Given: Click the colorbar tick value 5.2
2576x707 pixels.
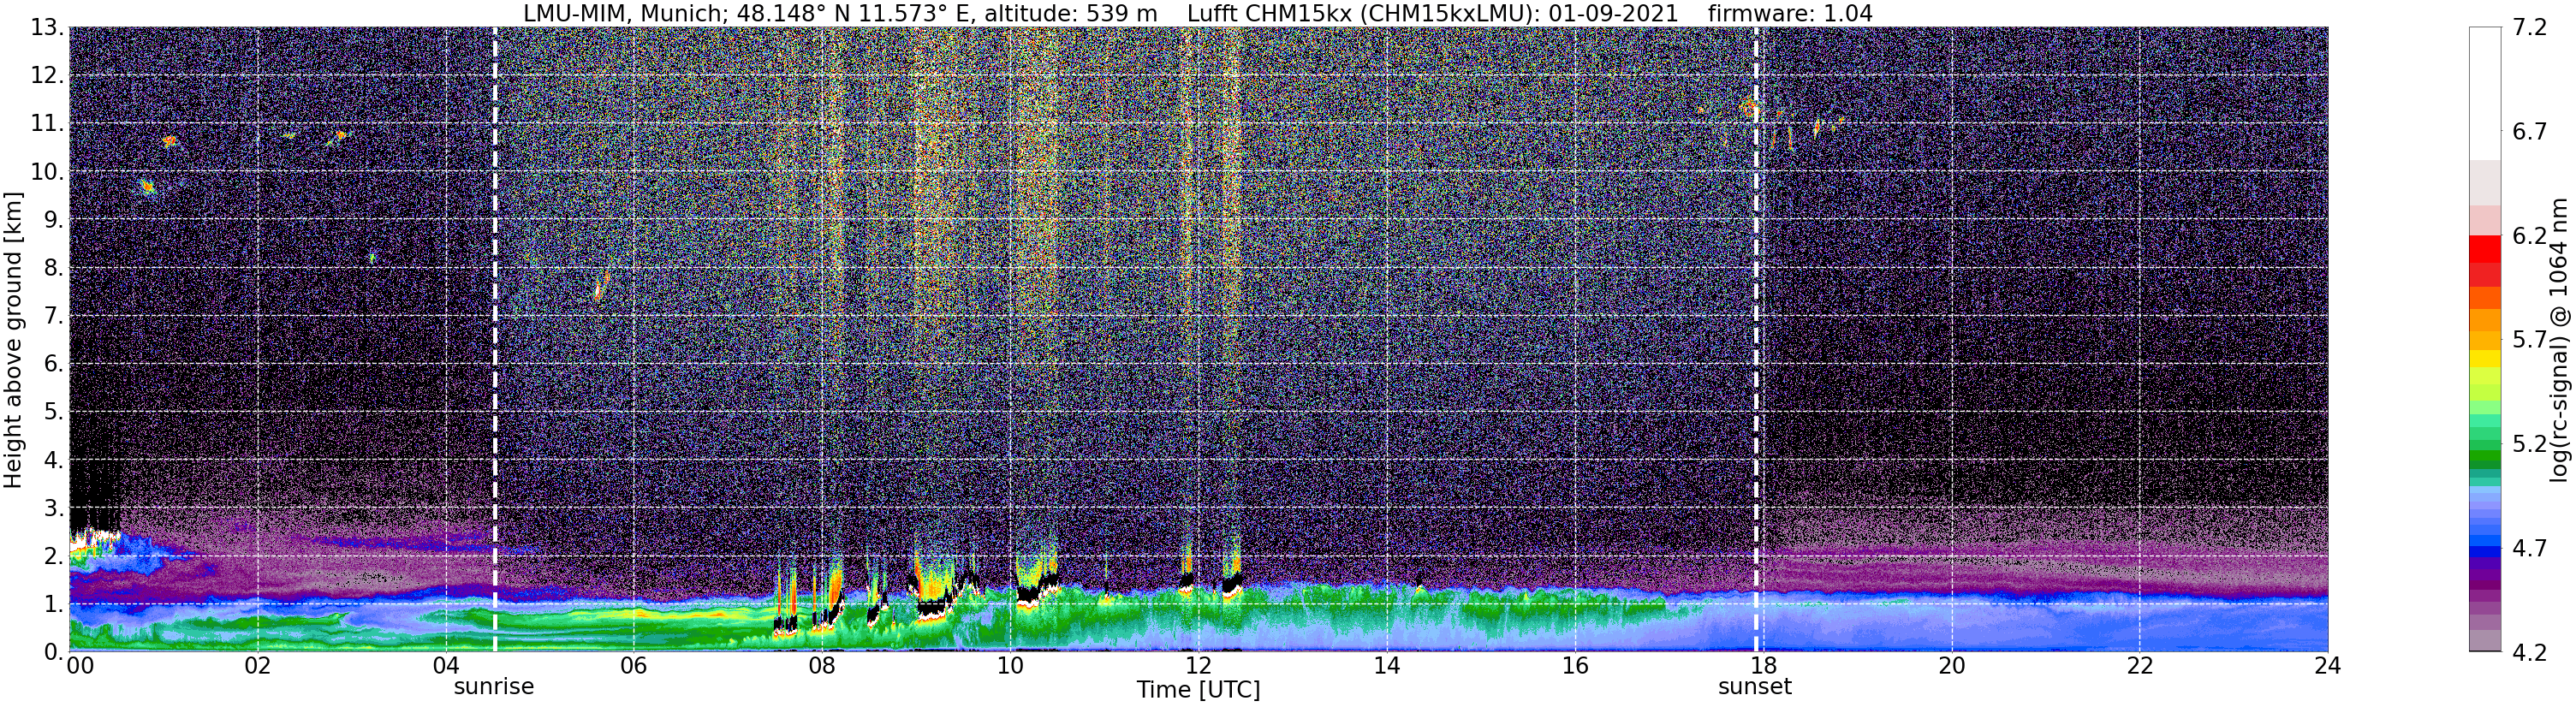Looking at the screenshot, I should point(2530,444).
